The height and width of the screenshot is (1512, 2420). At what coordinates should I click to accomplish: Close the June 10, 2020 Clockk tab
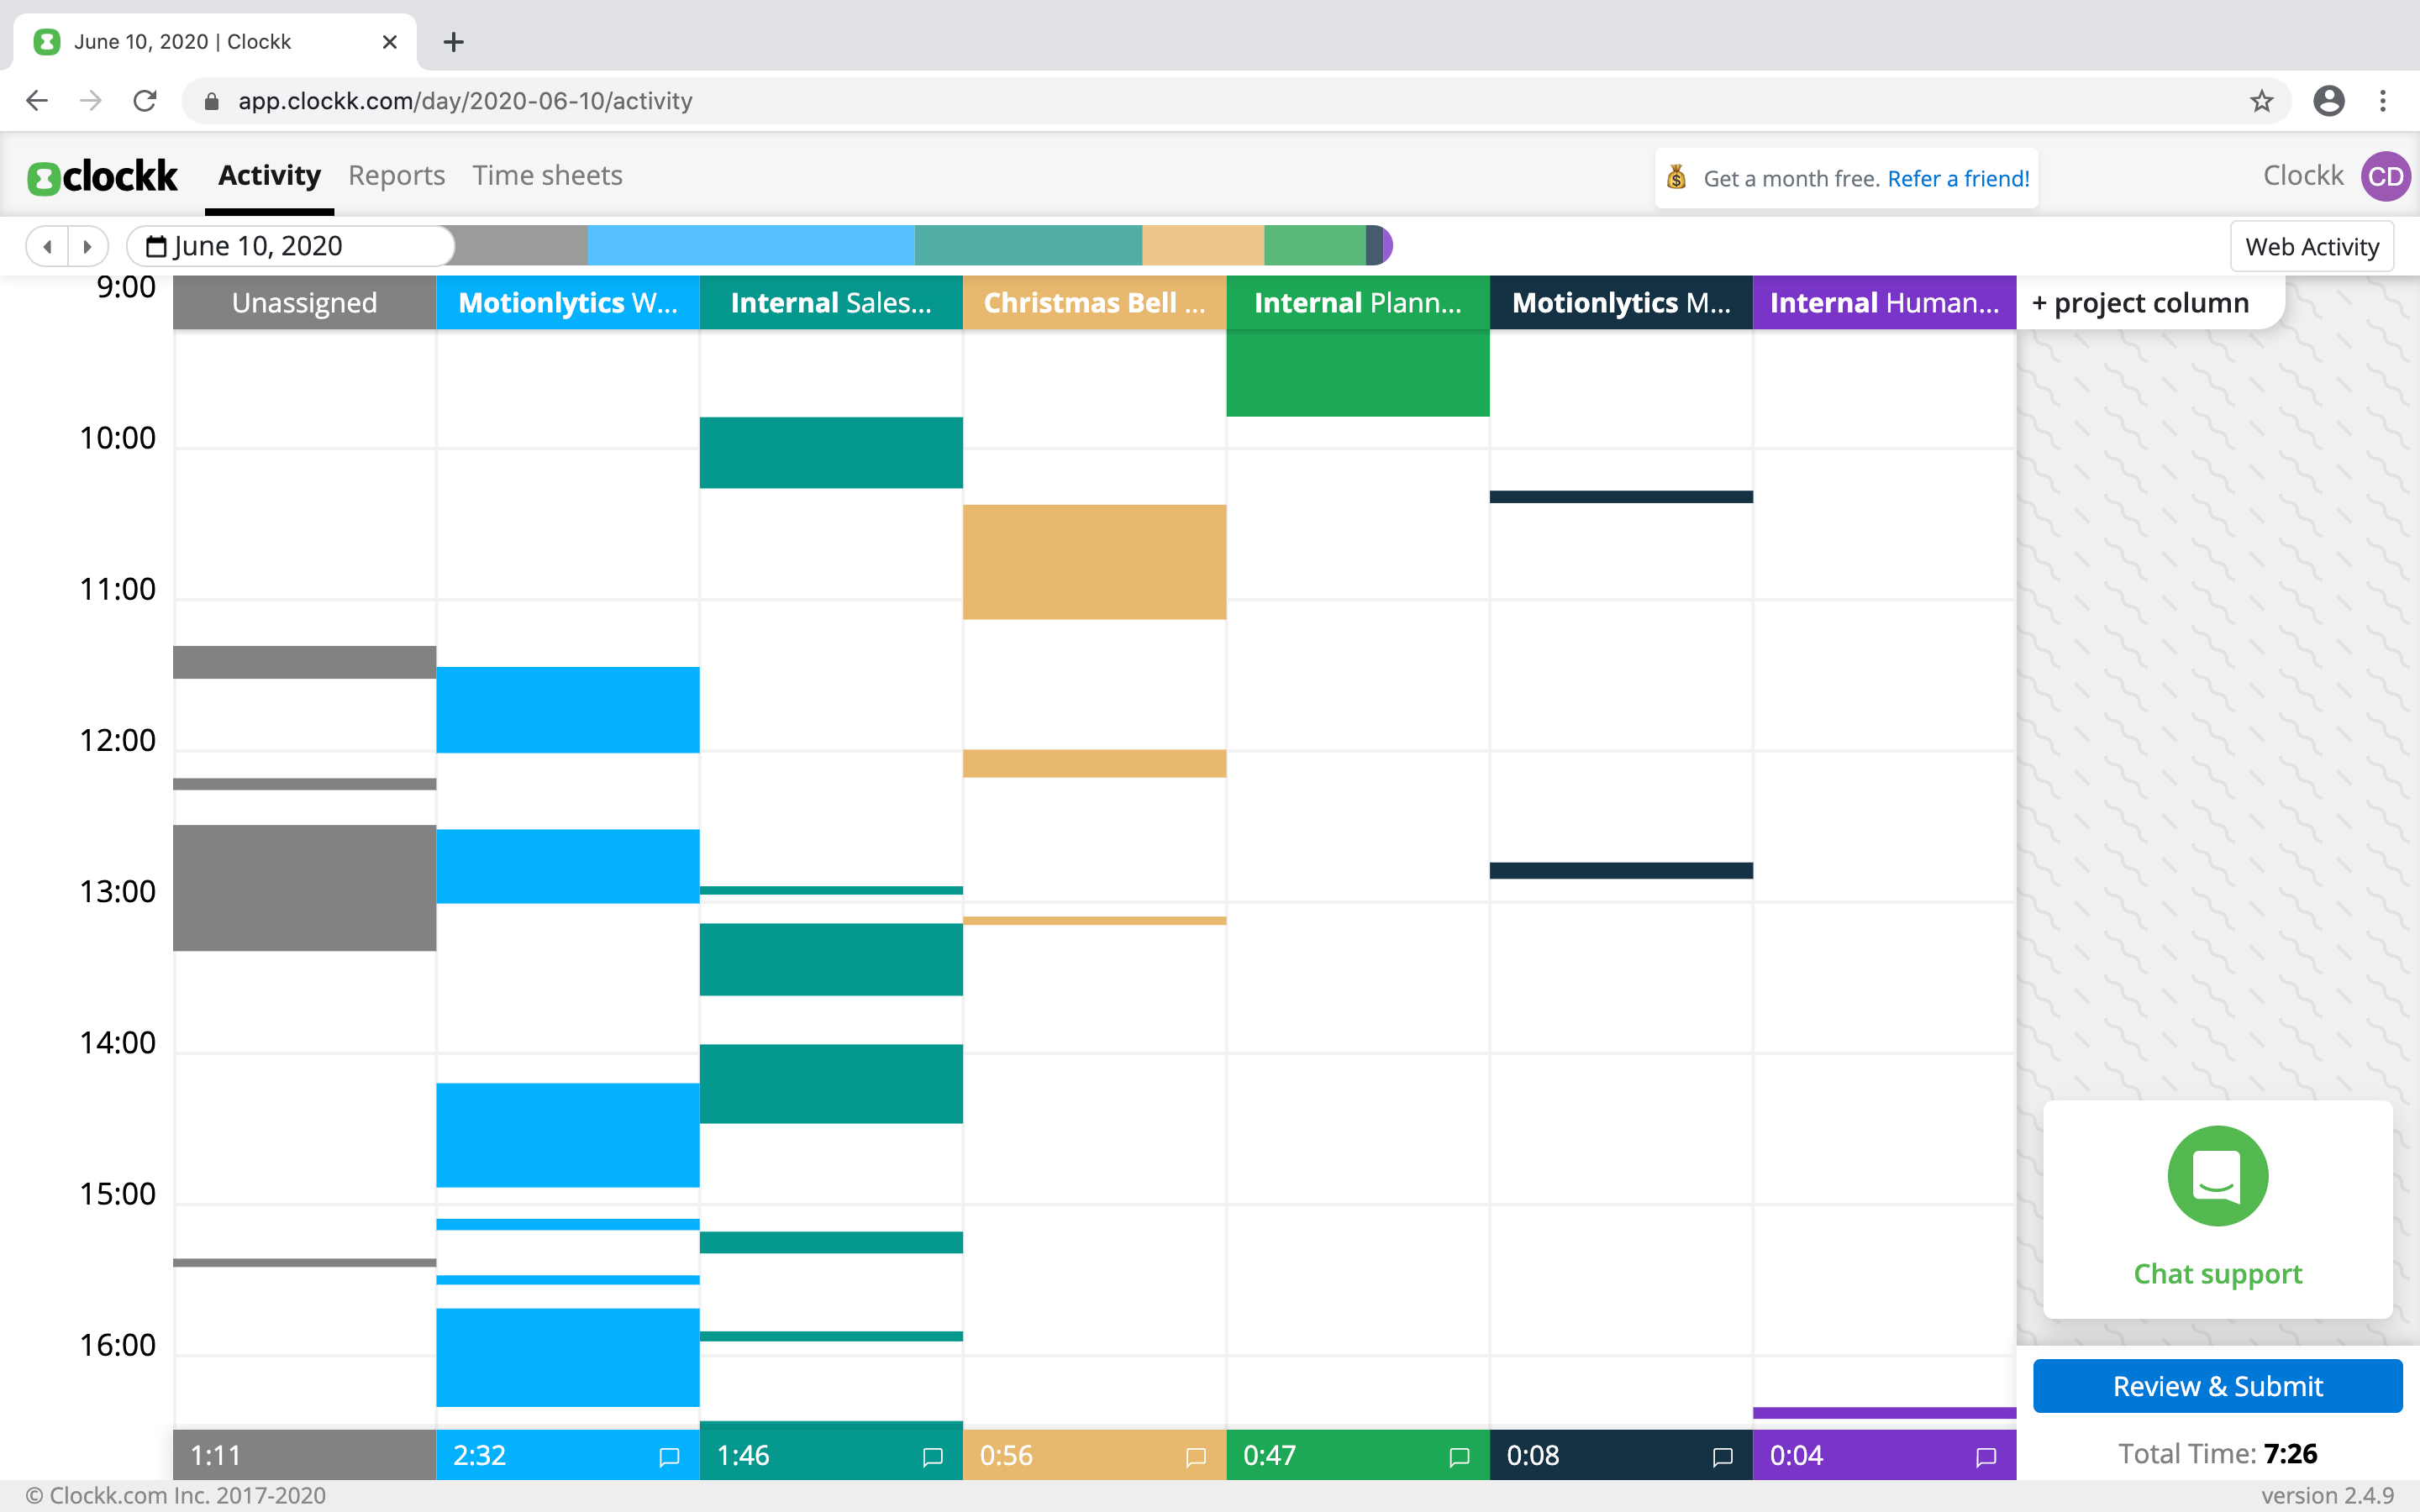pyautogui.click(x=390, y=42)
